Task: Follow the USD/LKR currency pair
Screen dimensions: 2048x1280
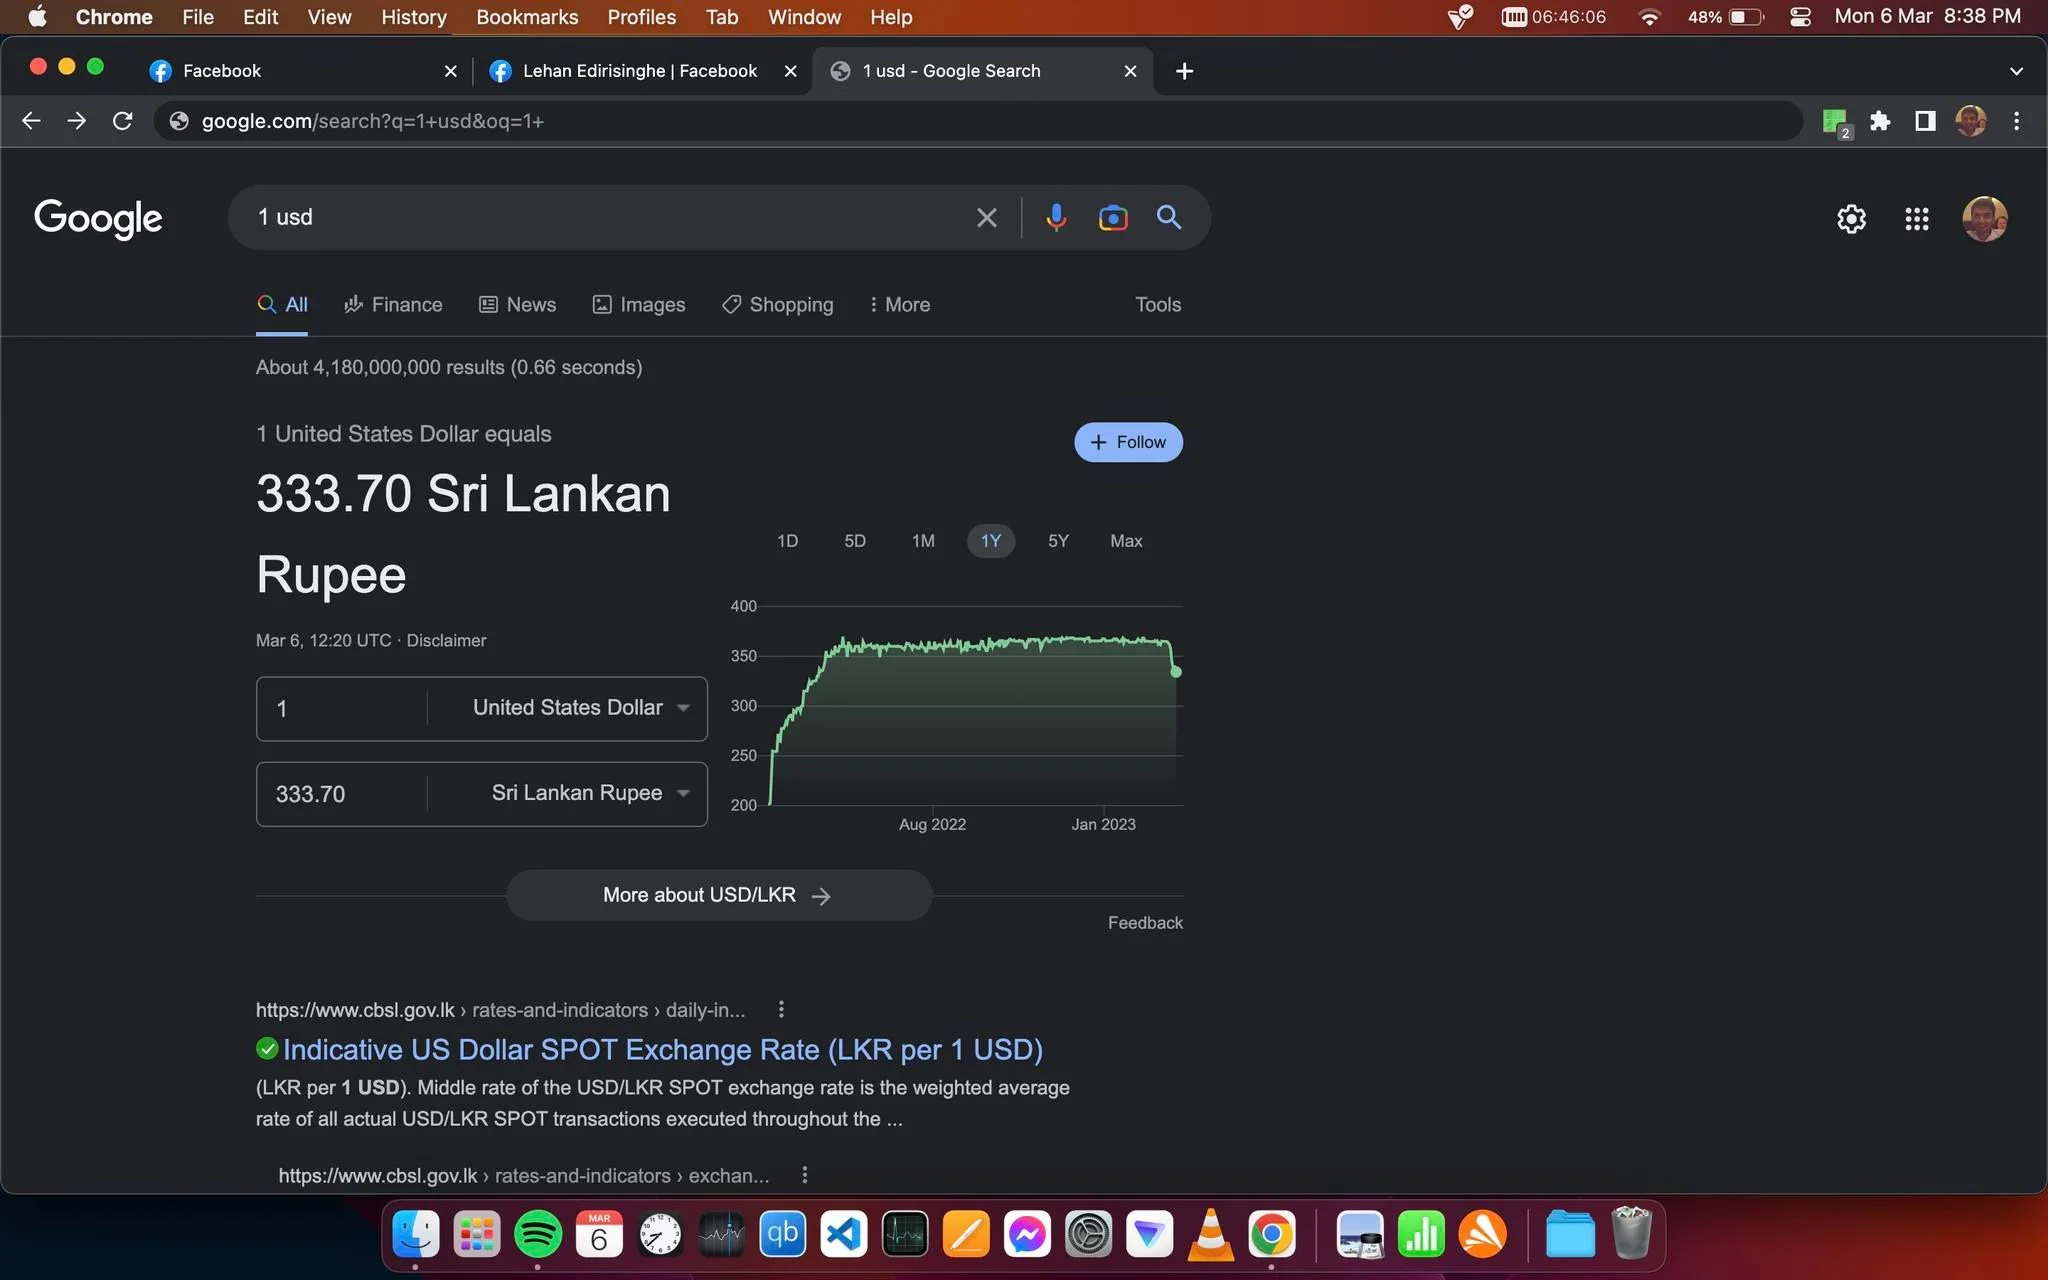Action: [1128, 442]
